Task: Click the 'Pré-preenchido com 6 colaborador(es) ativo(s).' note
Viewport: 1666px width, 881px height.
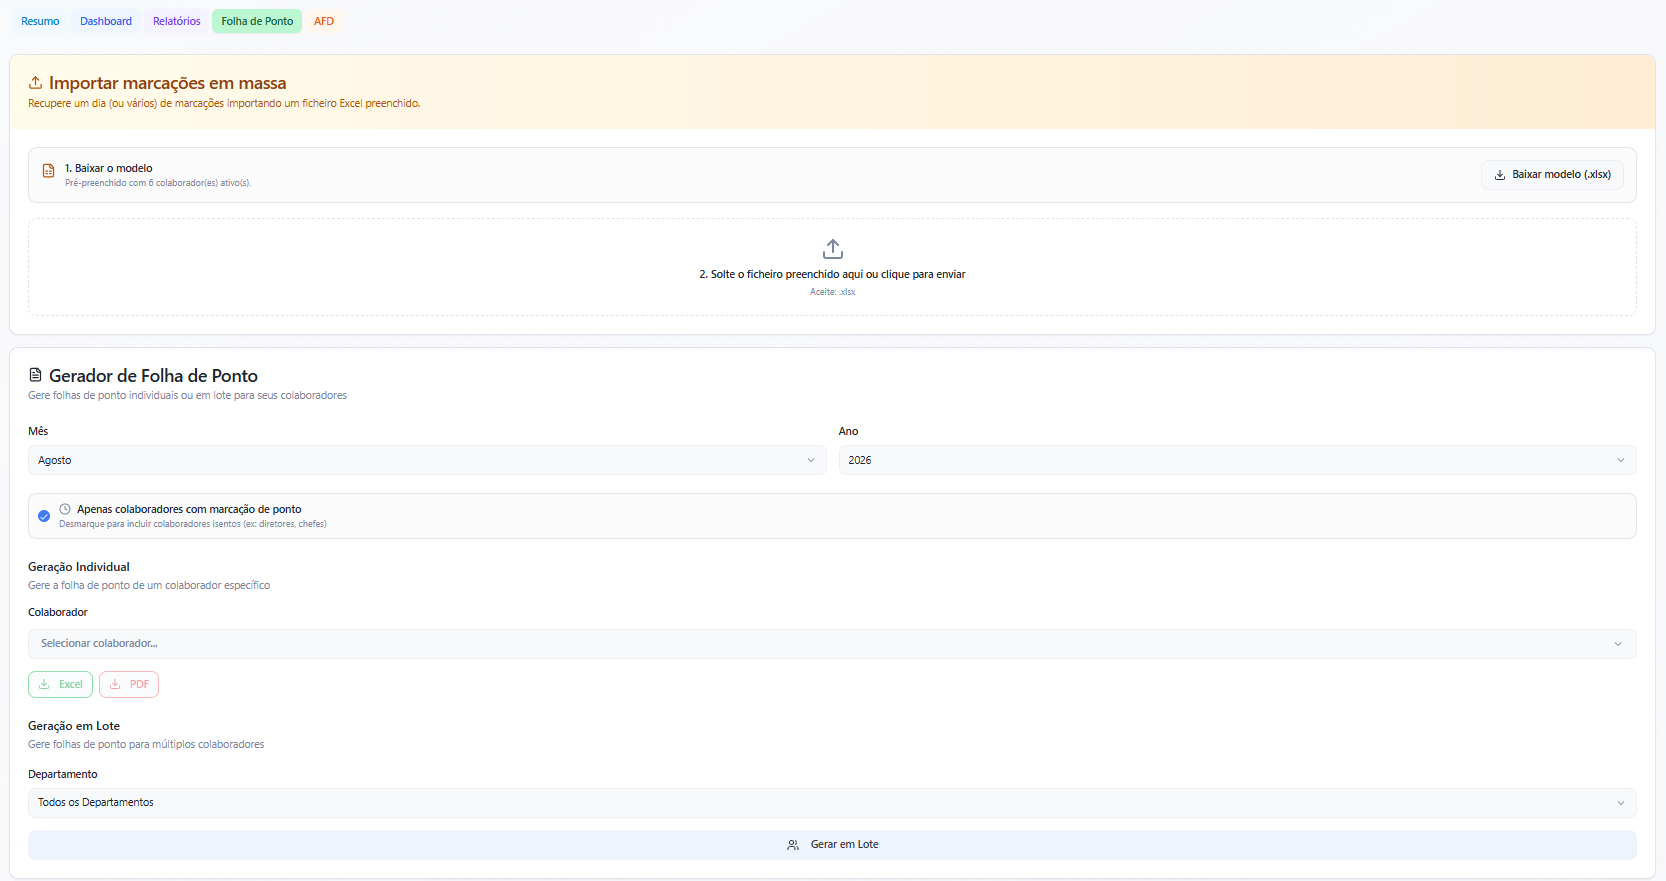Action: 158,183
